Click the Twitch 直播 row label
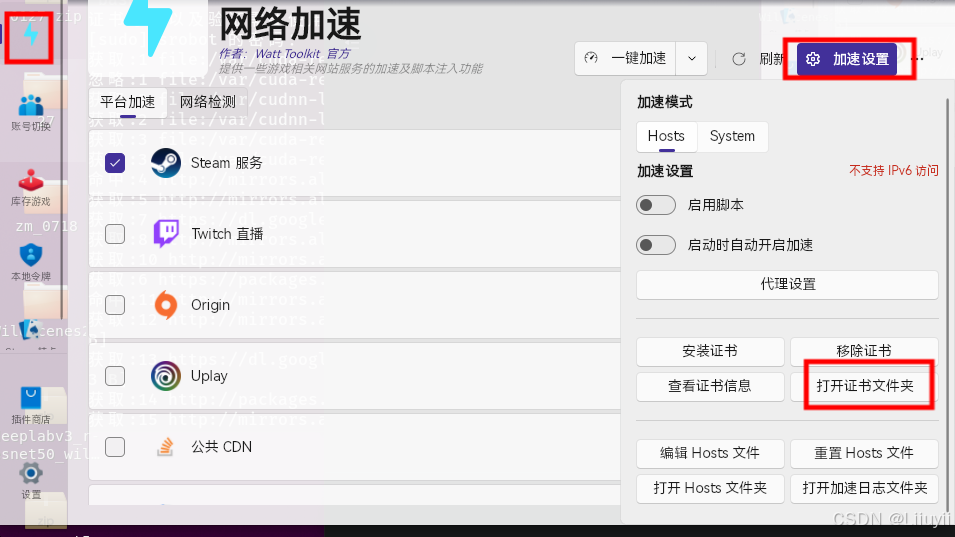The image size is (955, 537). pos(227,234)
